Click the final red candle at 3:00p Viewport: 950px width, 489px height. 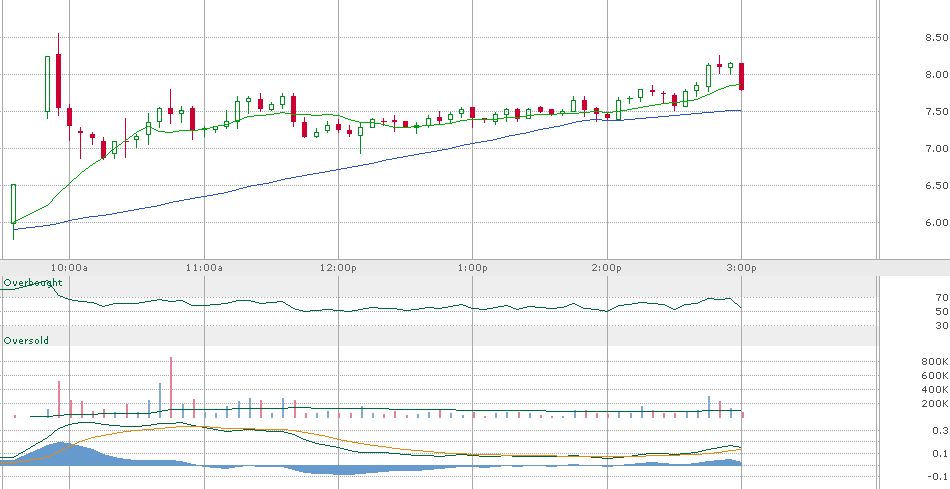pos(742,76)
